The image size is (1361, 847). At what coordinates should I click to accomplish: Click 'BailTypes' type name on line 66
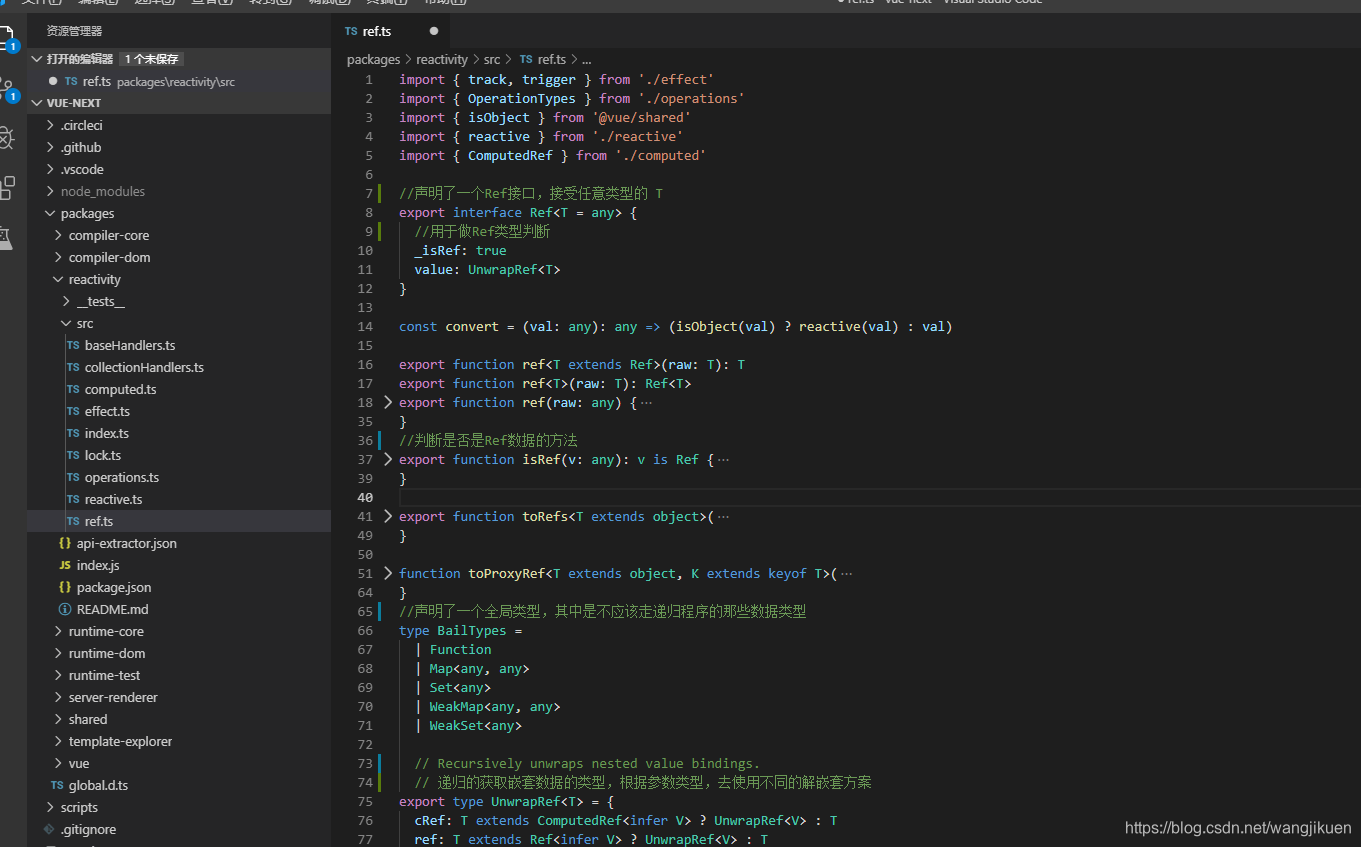tap(472, 630)
